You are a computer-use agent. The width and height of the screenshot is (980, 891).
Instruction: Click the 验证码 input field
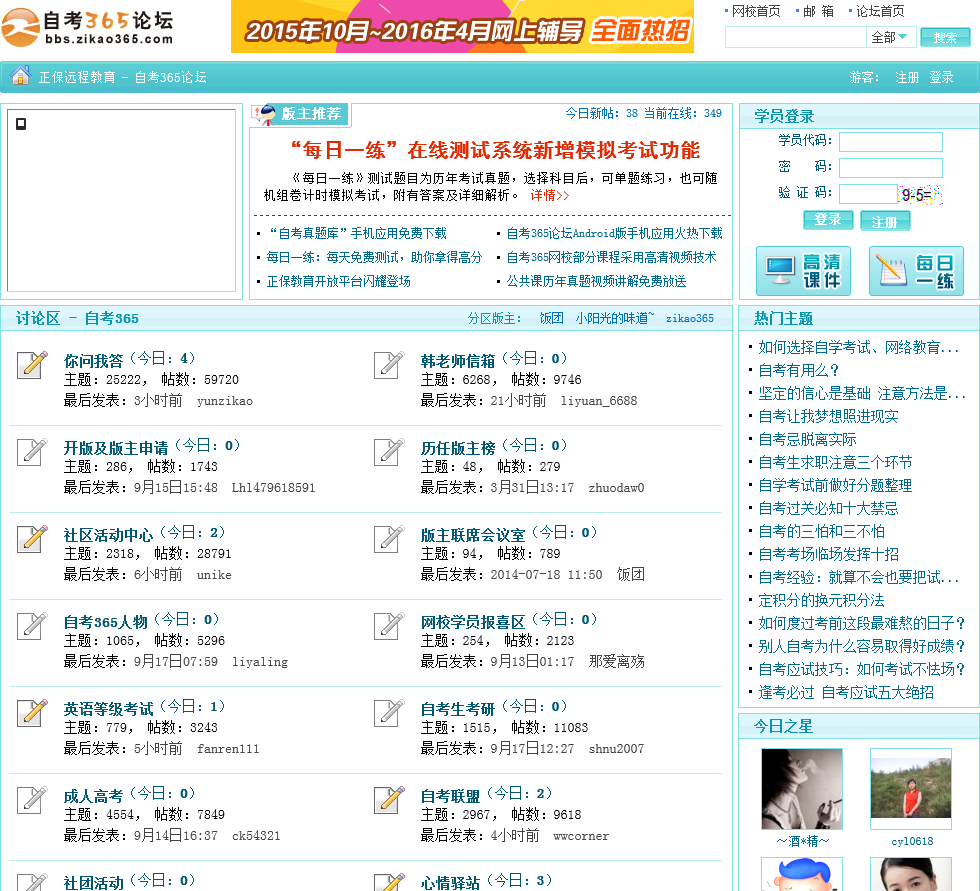pyautogui.click(x=868, y=194)
